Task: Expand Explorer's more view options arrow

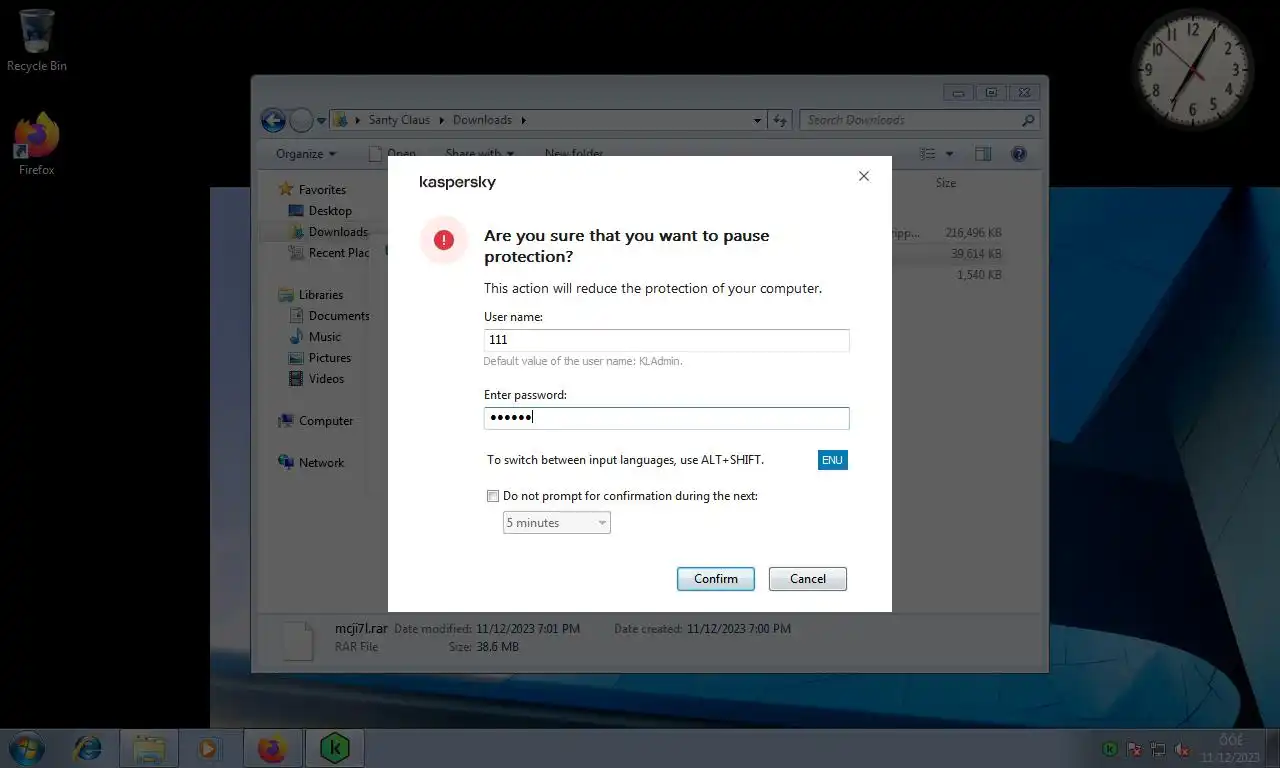Action: click(950, 154)
